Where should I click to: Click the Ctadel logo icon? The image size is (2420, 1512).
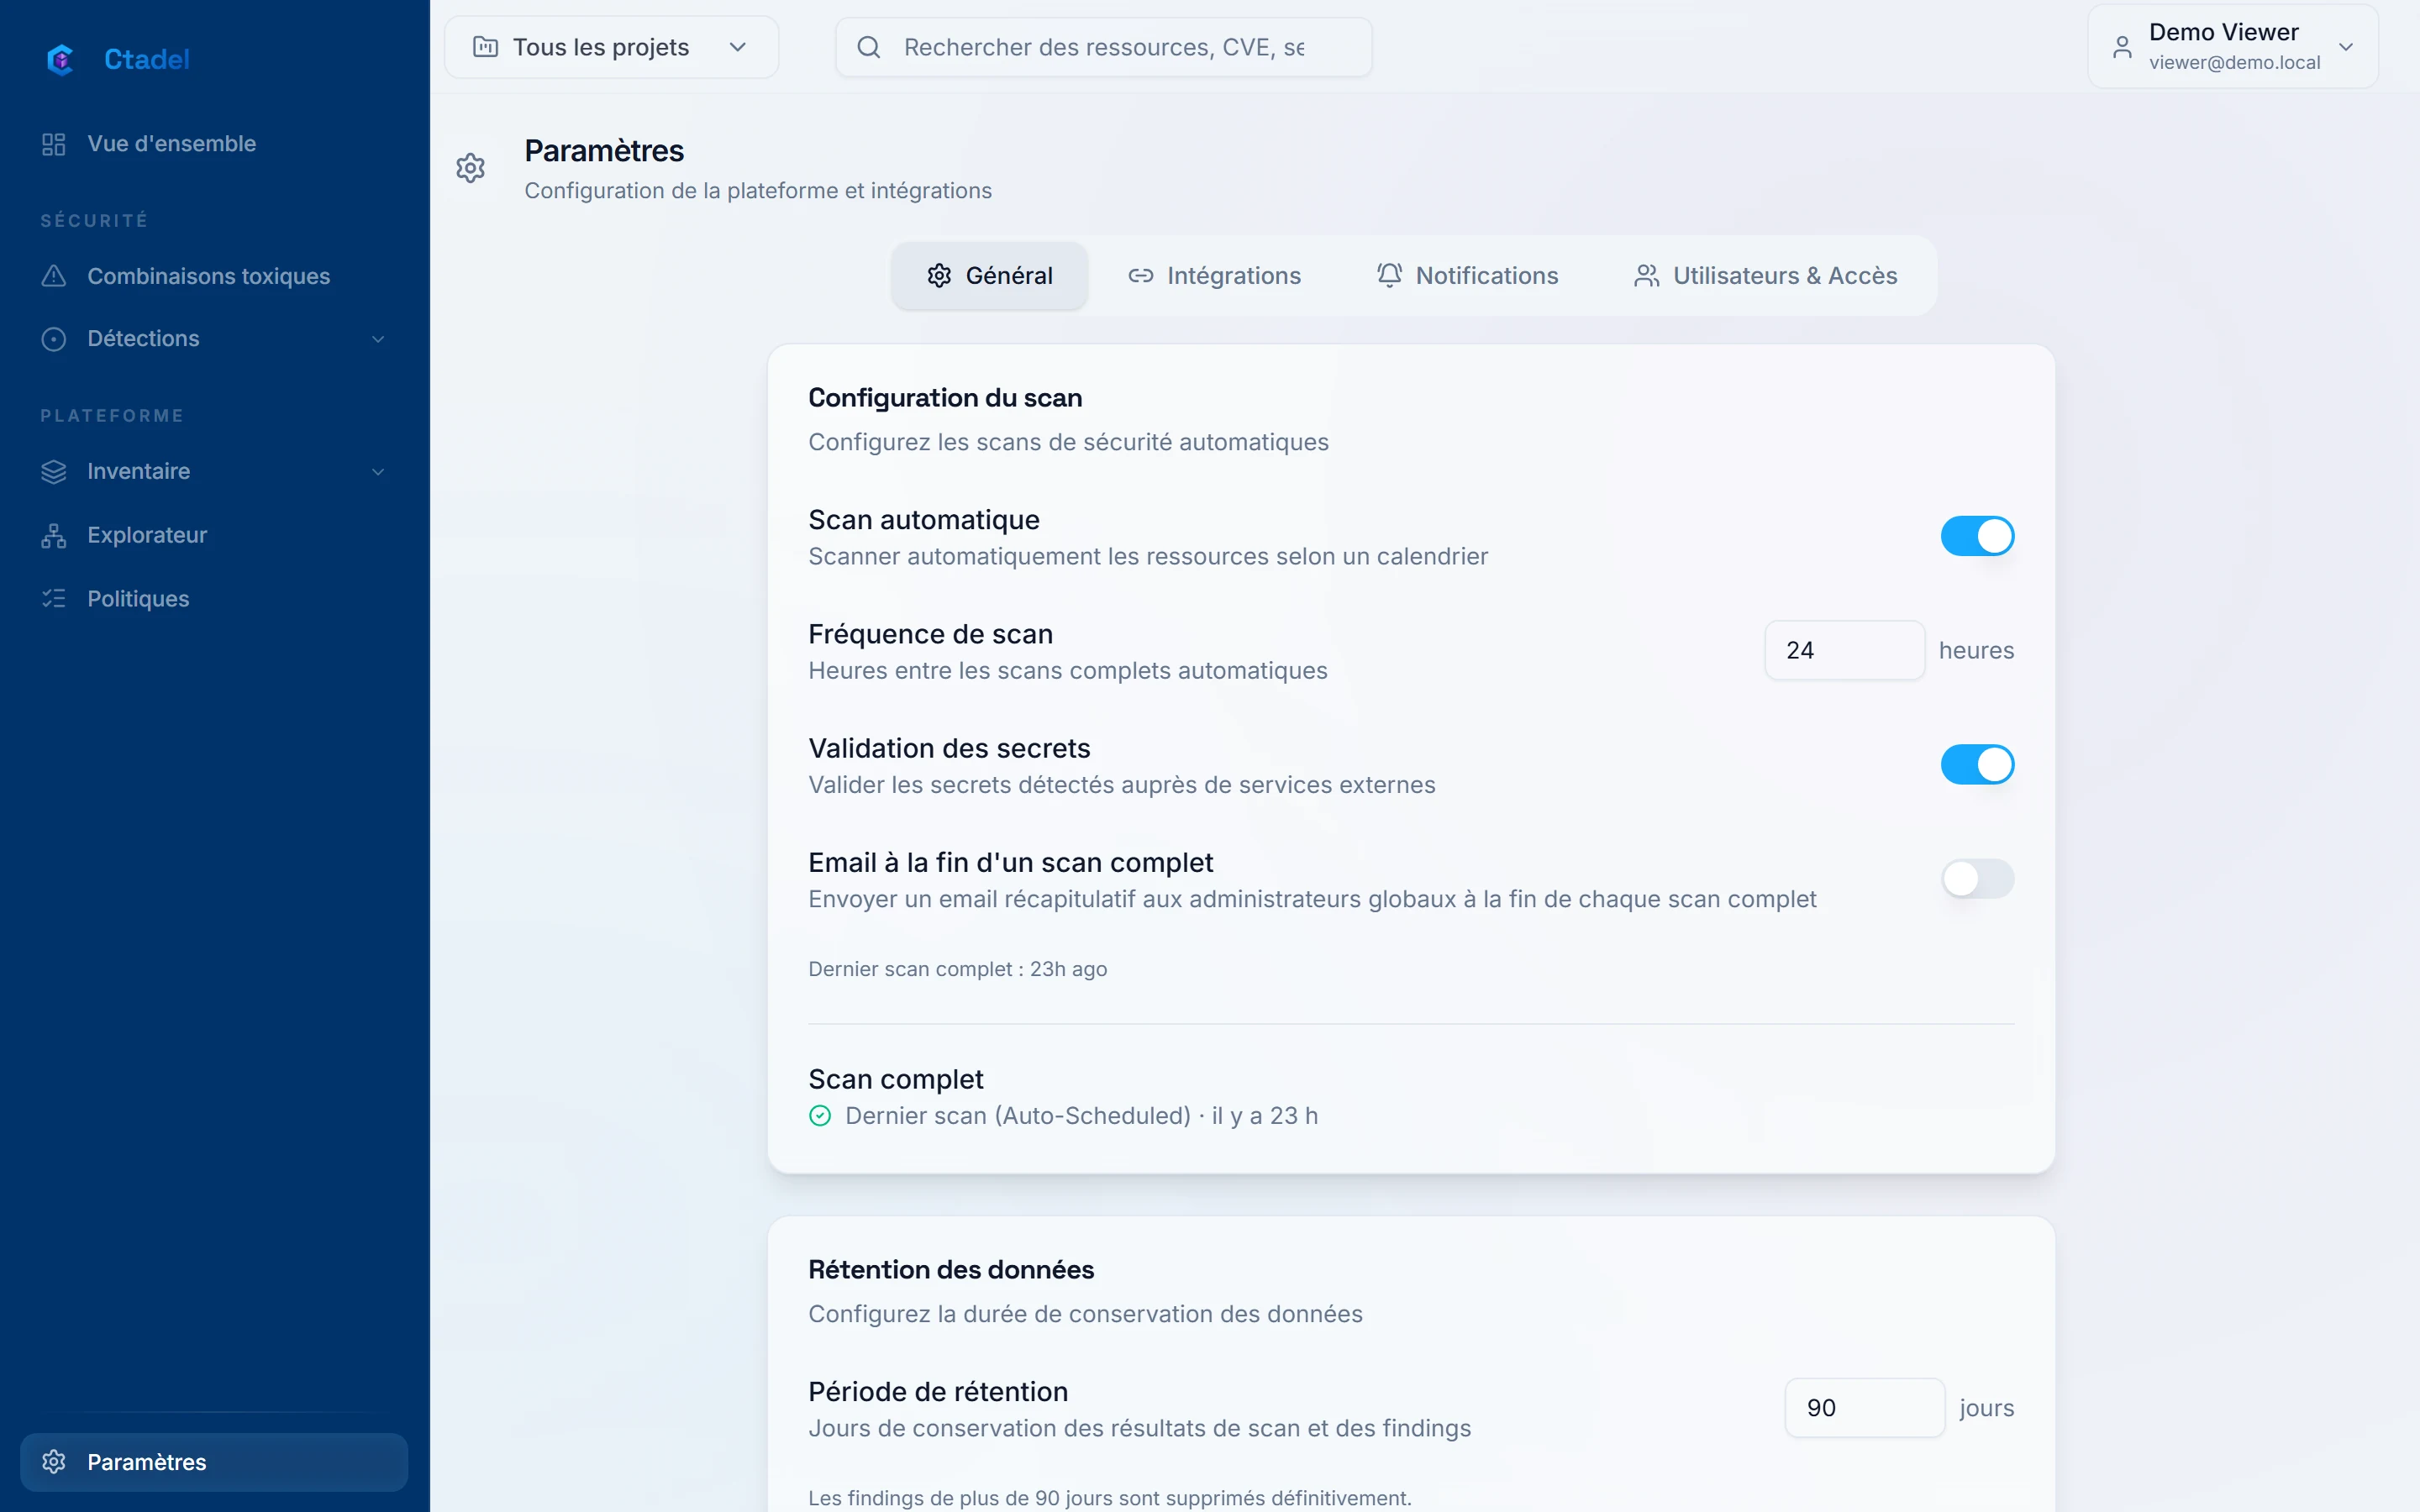coord(60,60)
